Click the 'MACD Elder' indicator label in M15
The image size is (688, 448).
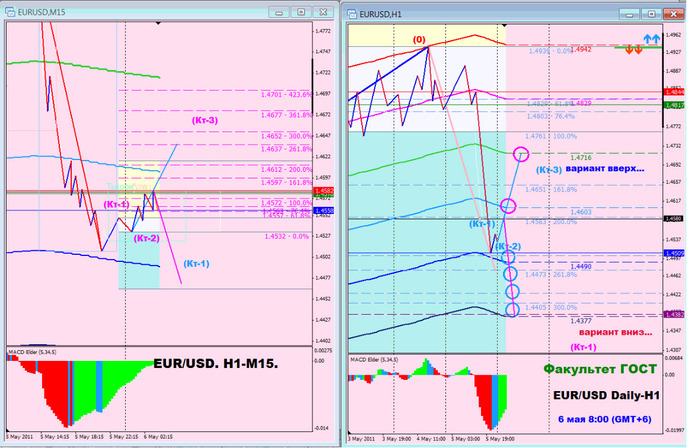click(x=32, y=352)
